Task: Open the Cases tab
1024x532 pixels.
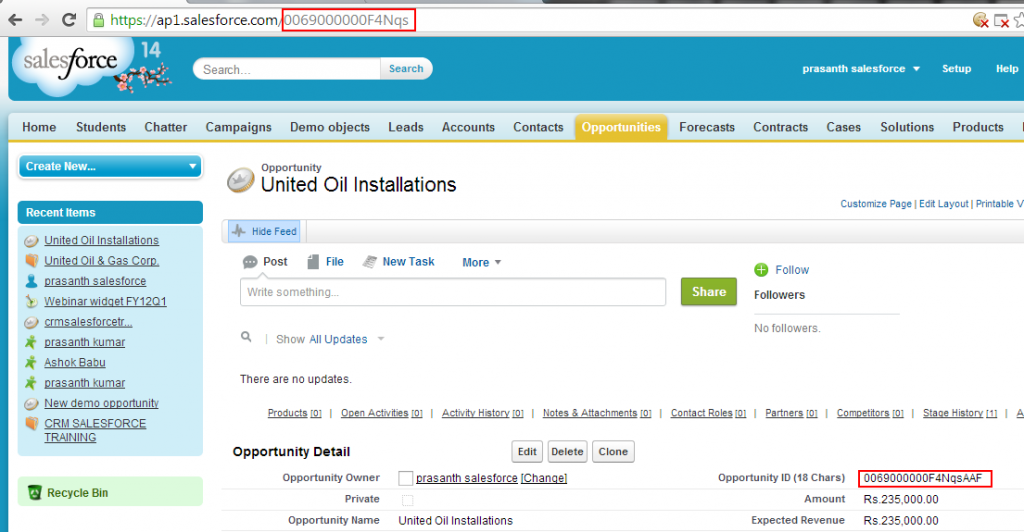Action: (x=843, y=127)
